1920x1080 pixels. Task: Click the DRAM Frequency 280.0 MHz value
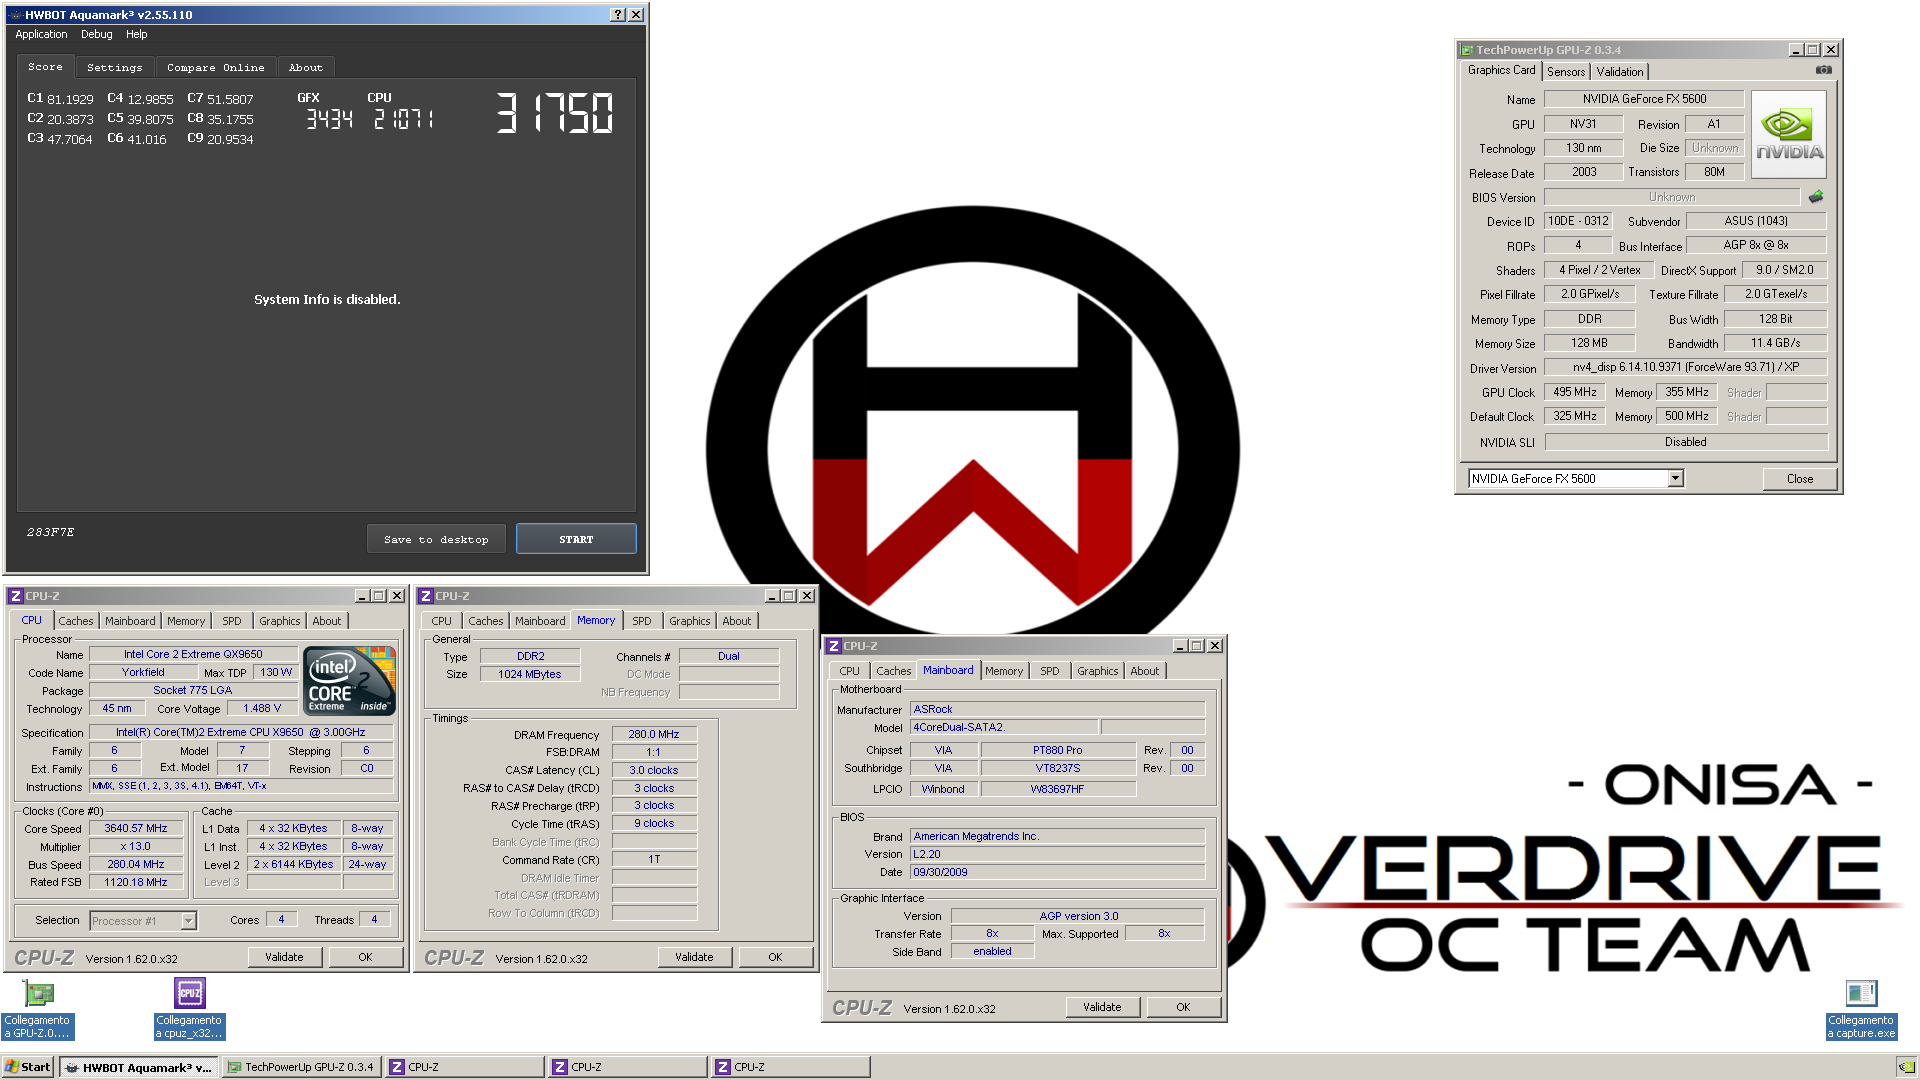(x=654, y=735)
